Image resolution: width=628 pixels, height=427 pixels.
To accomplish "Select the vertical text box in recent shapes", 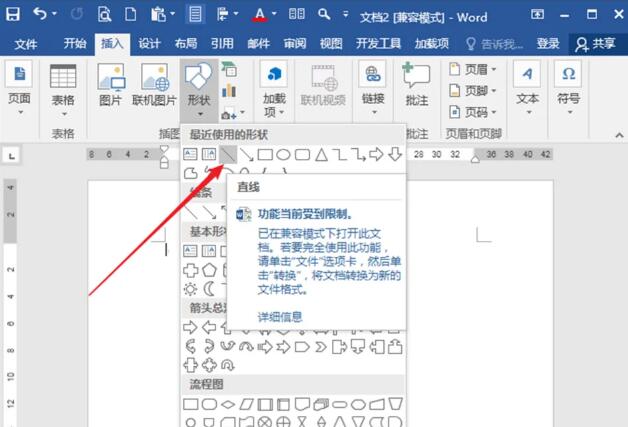I will [209, 154].
